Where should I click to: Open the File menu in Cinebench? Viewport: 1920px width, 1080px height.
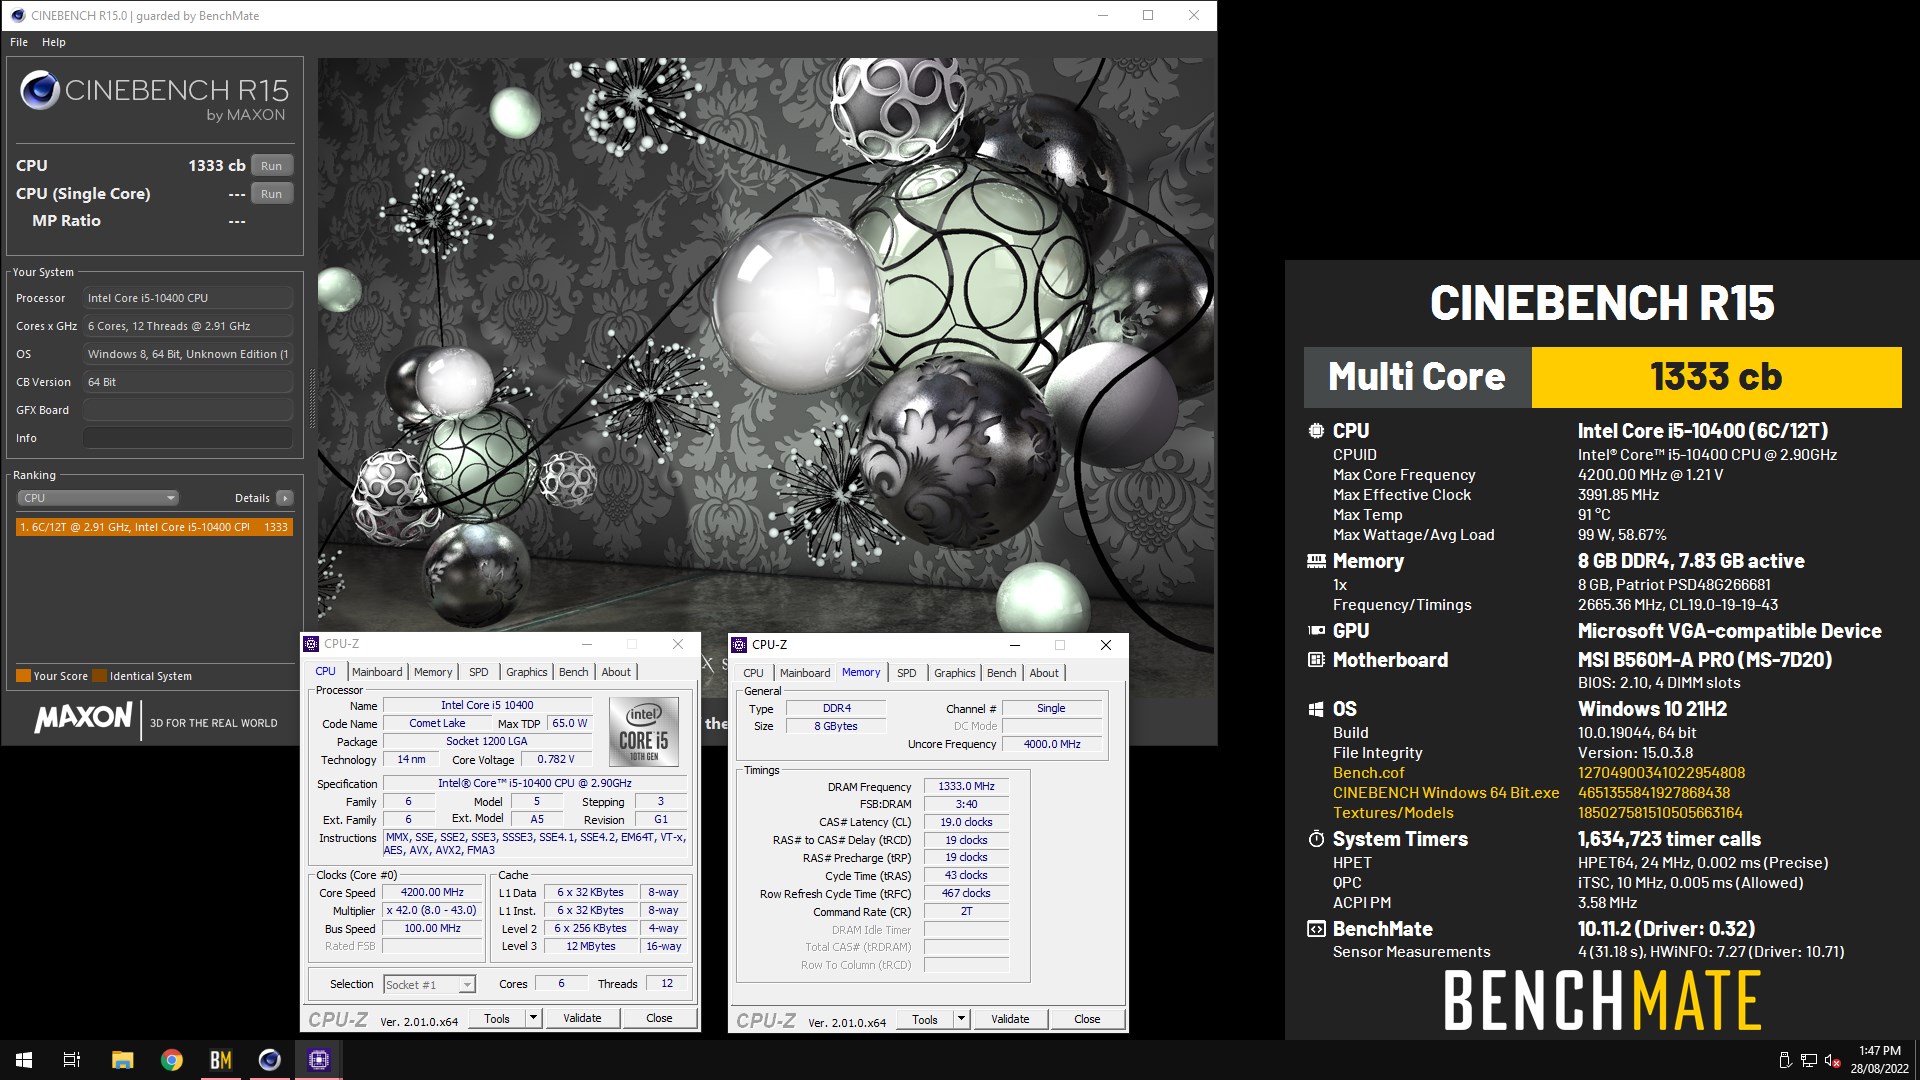pyautogui.click(x=19, y=42)
